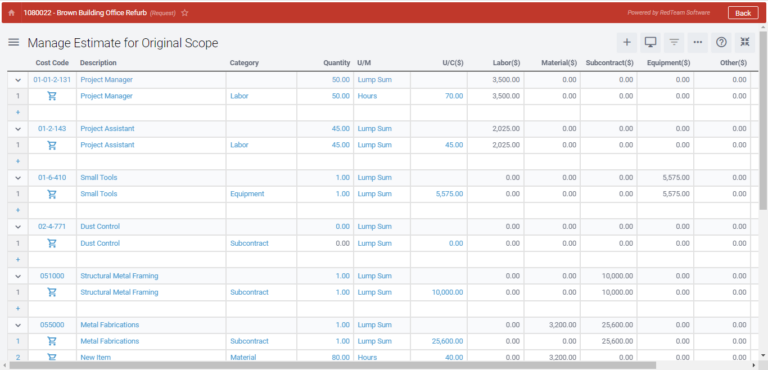The image size is (768, 370).
Task: Open cost code 01-01-2-131 link
Action: [x=52, y=79]
